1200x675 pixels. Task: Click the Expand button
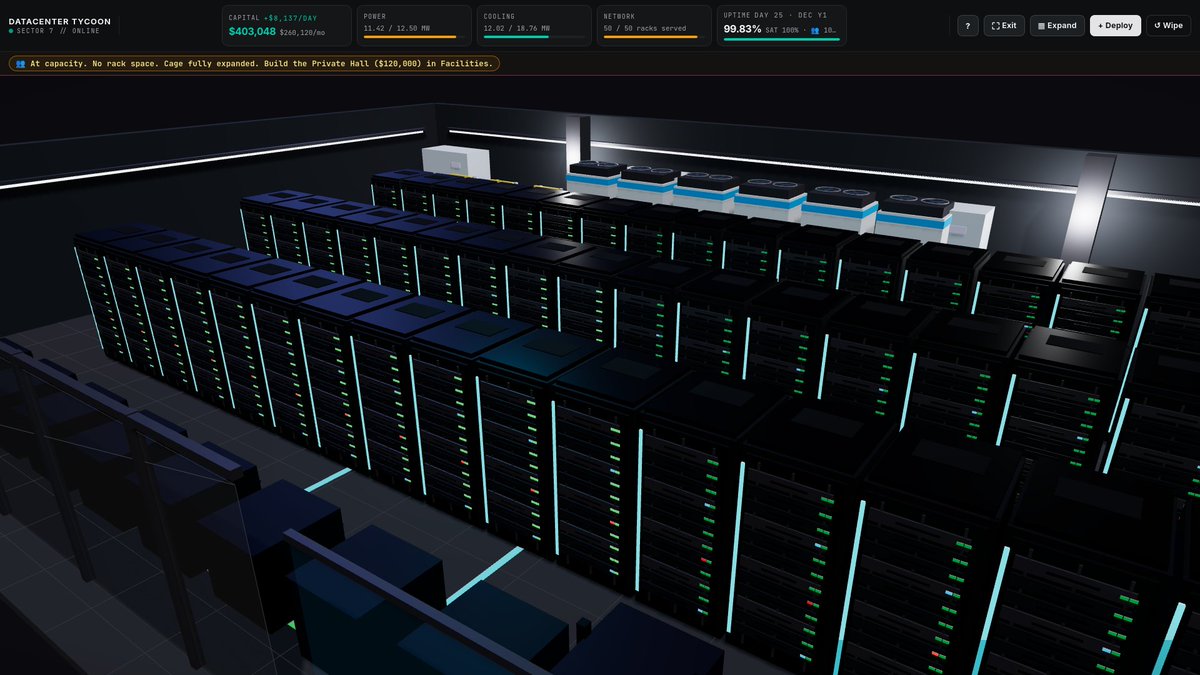point(1057,26)
